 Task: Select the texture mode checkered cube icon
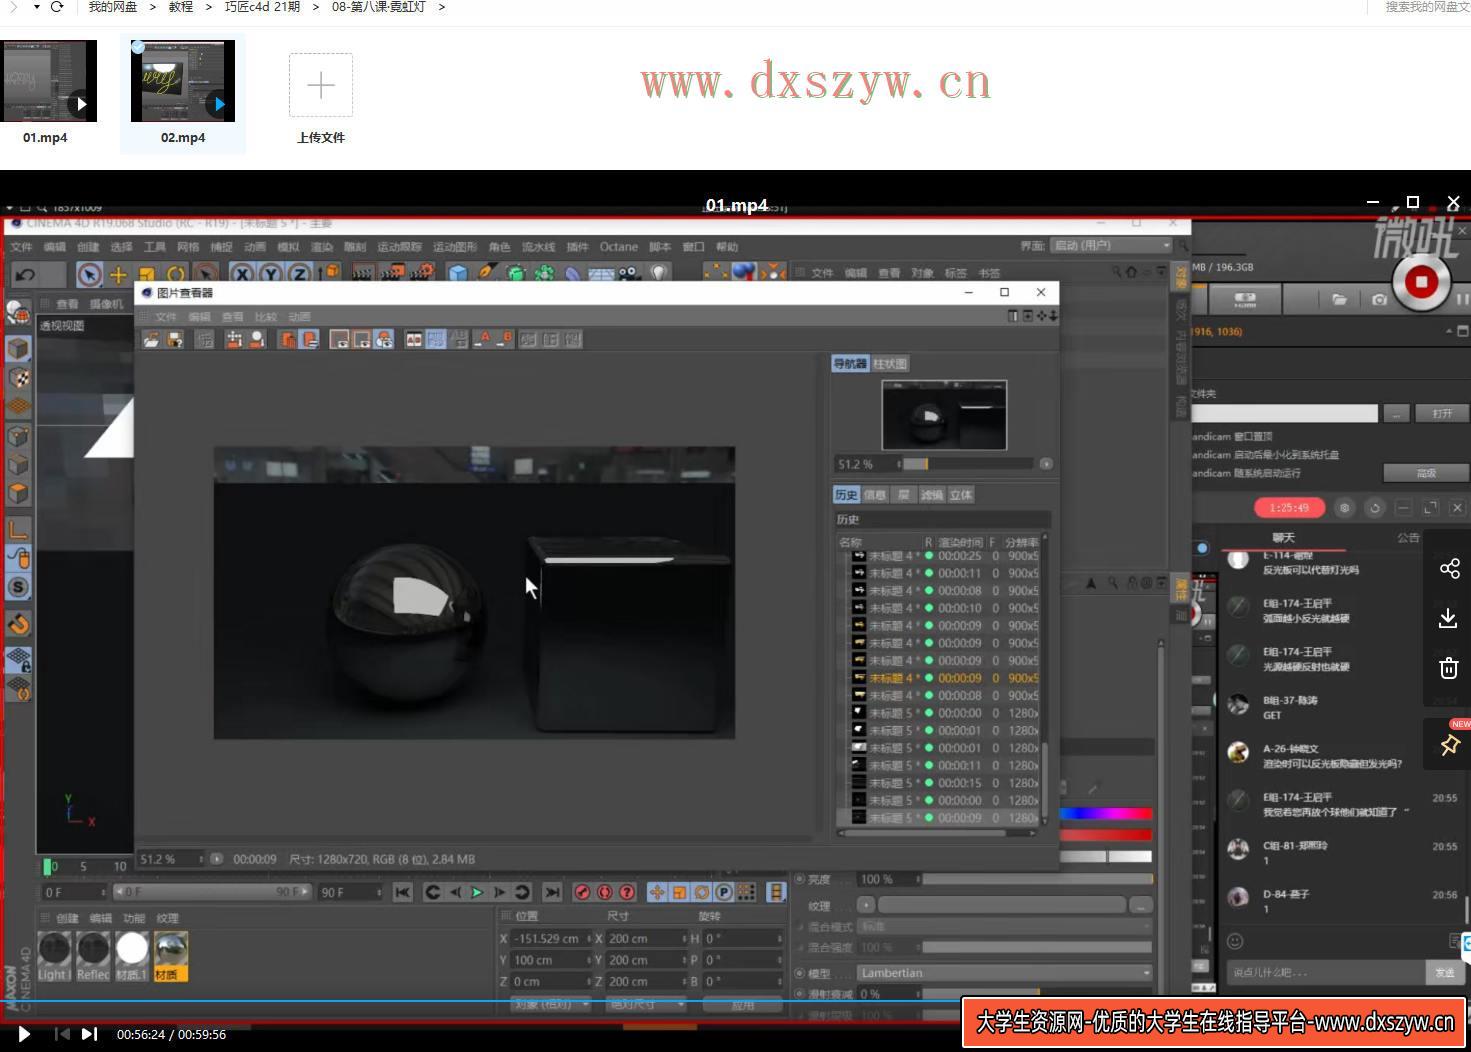pyautogui.click(x=18, y=378)
